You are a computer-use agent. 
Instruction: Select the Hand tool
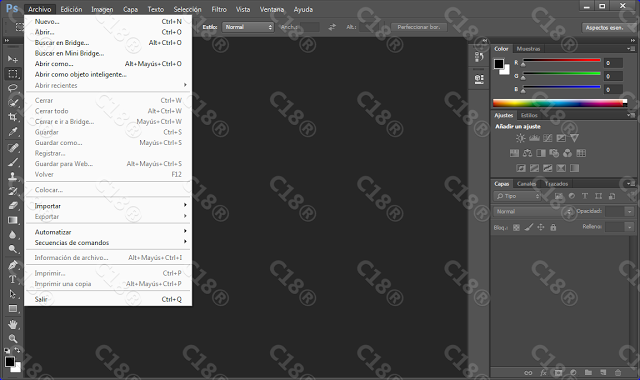pos(12,325)
